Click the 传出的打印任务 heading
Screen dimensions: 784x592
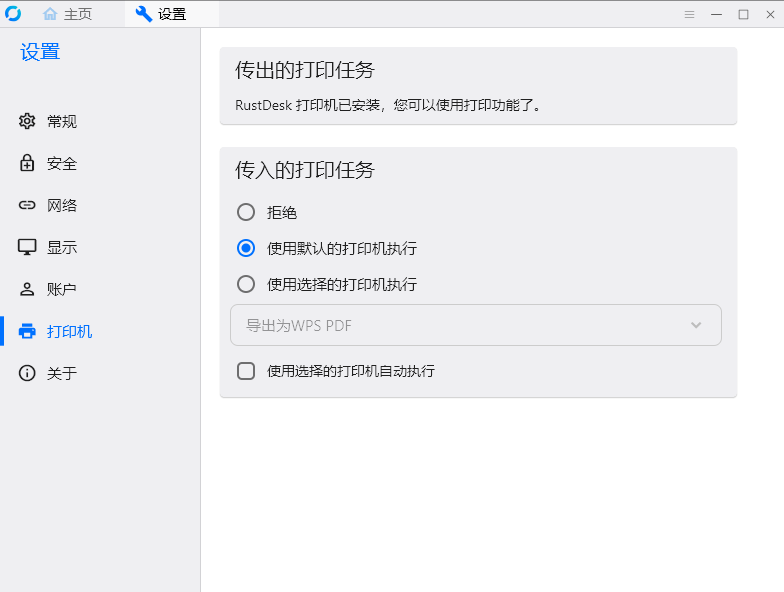coord(304,70)
